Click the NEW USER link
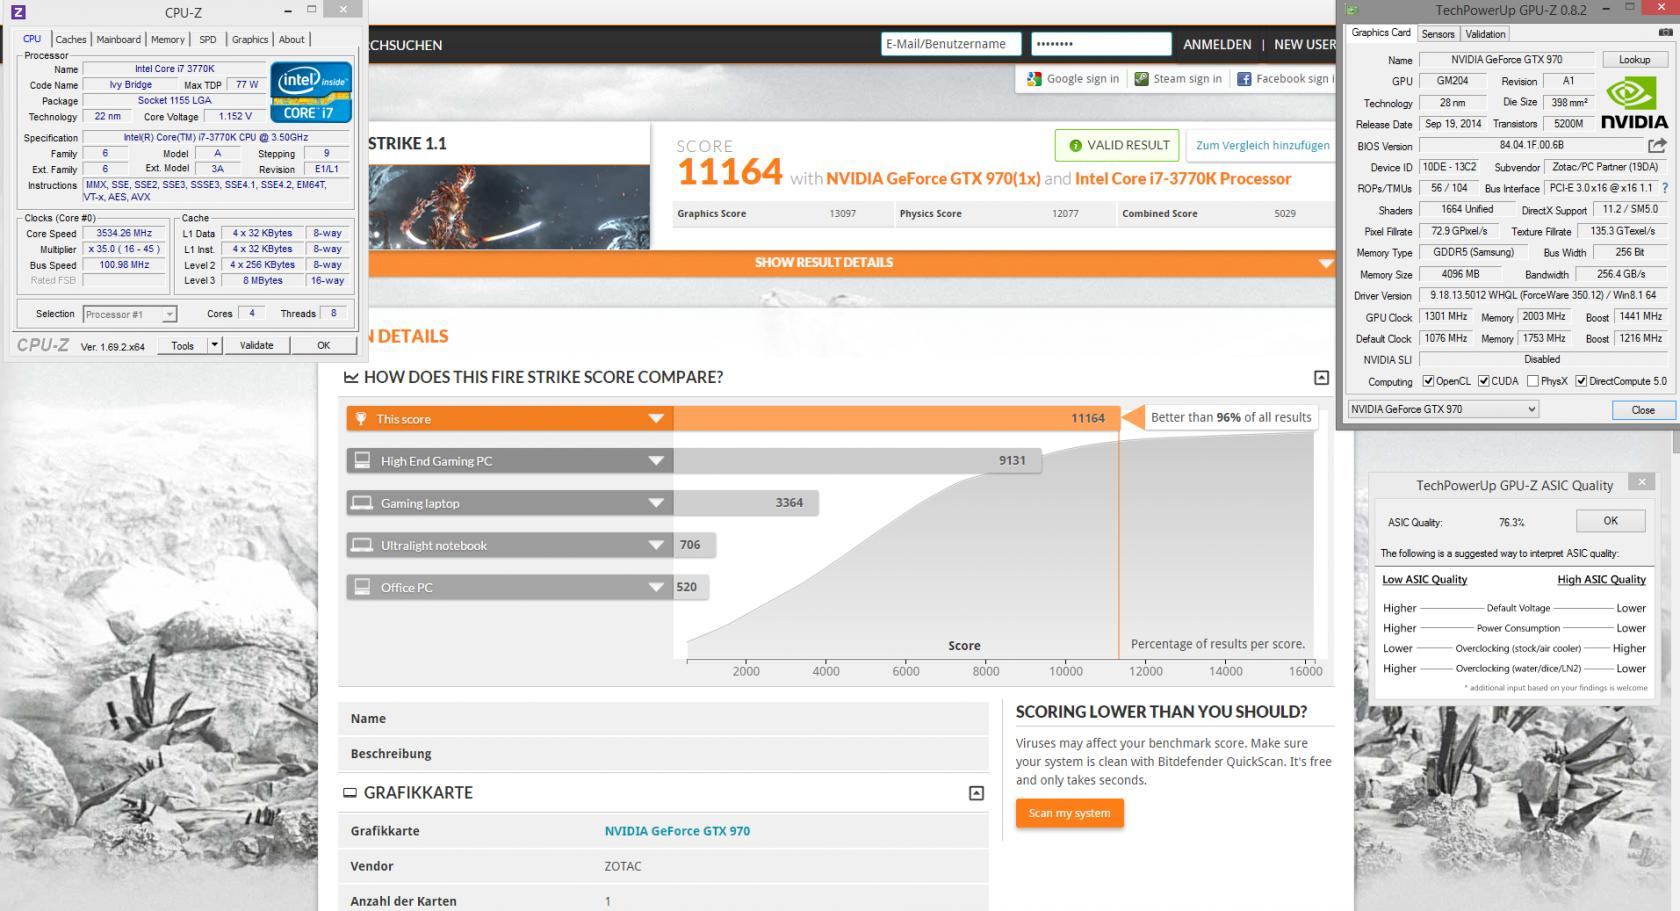This screenshot has height=911, width=1680. point(1305,45)
